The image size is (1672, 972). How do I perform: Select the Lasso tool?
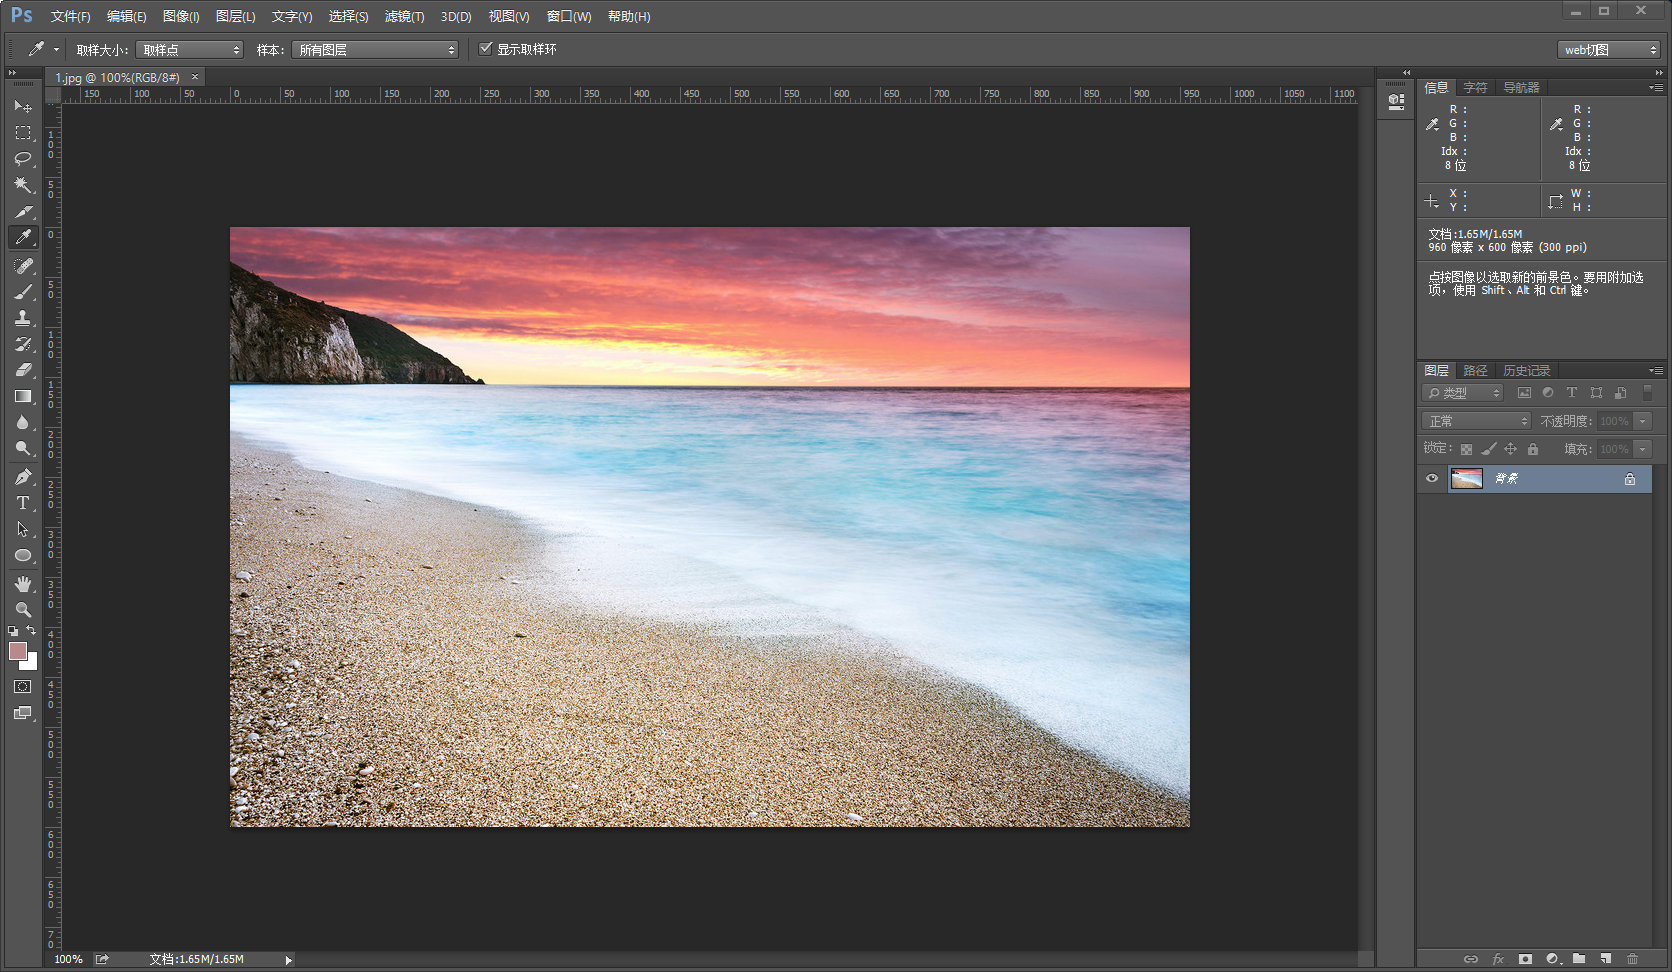[23, 159]
